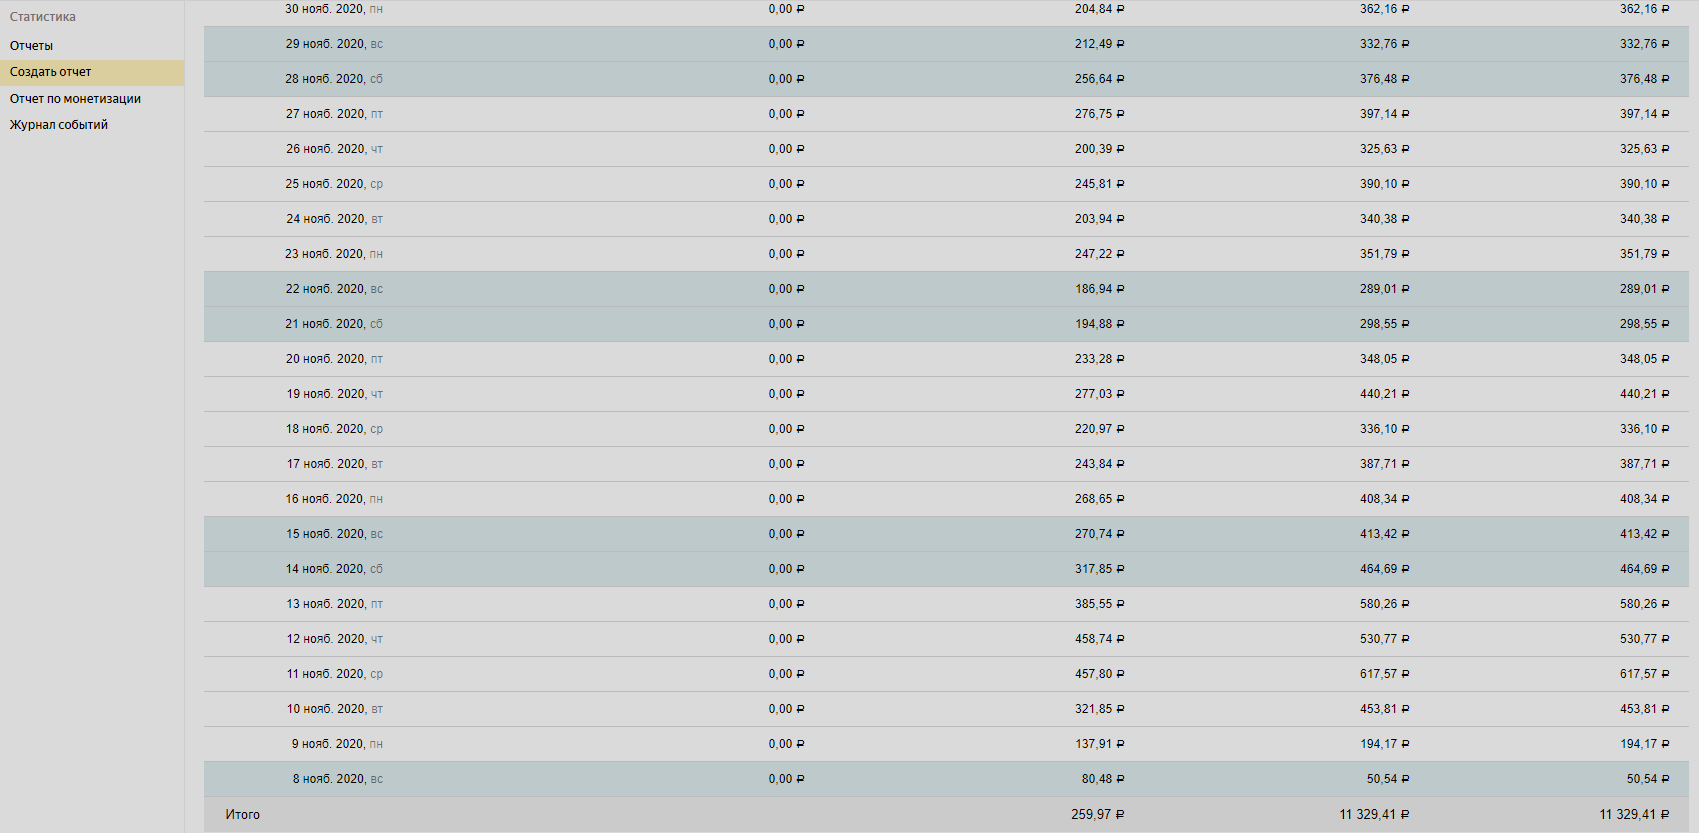The height and width of the screenshot is (833, 1699).
Task: Open Отчет по монетизации page
Action: coord(75,99)
